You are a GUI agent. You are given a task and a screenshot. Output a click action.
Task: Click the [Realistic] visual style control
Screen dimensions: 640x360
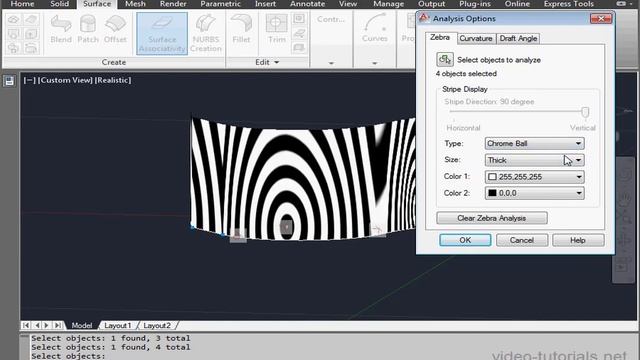[x=113, y=80]
